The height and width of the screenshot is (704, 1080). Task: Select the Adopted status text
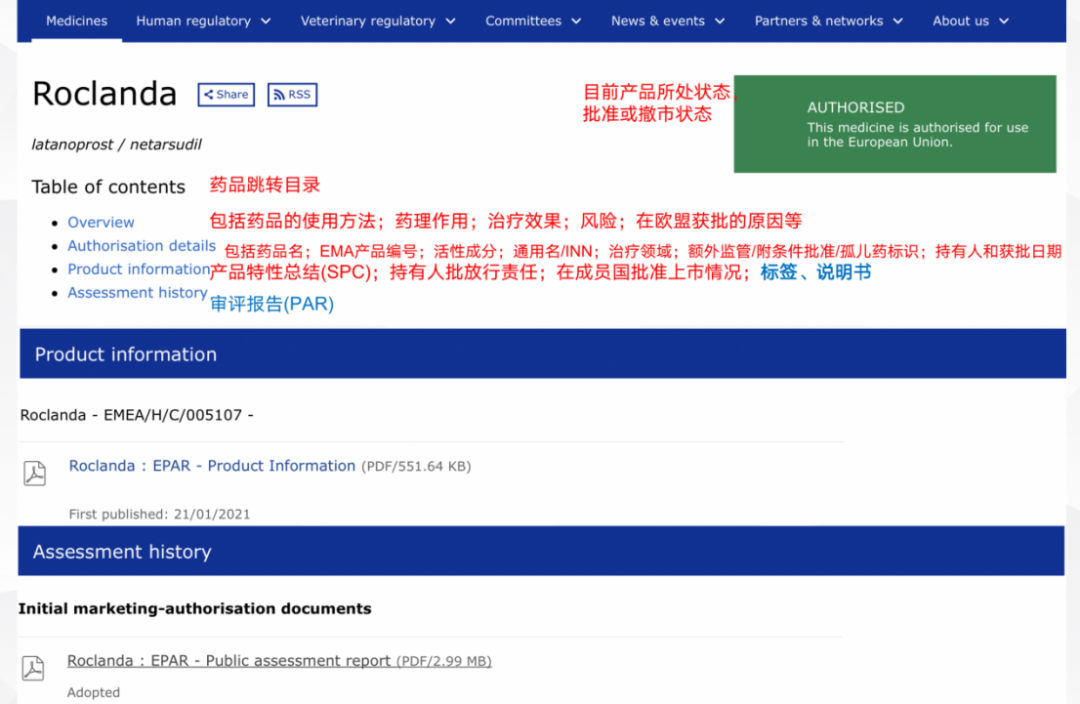click(x=93, y=692)
